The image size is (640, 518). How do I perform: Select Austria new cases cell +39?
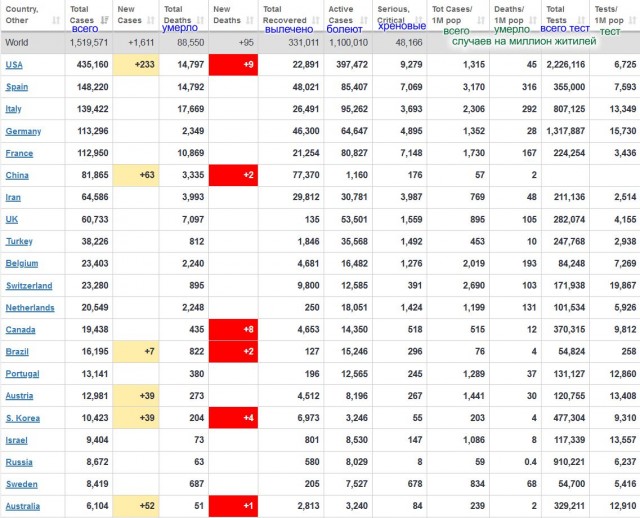[136, 396]
